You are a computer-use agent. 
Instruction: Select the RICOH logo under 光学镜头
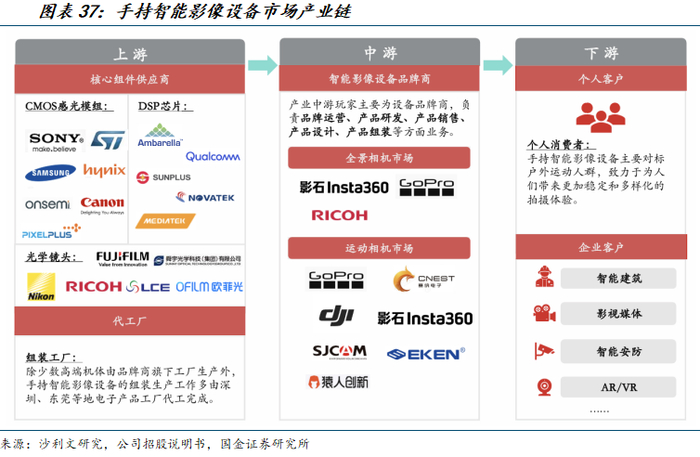[x=94, y=287]
